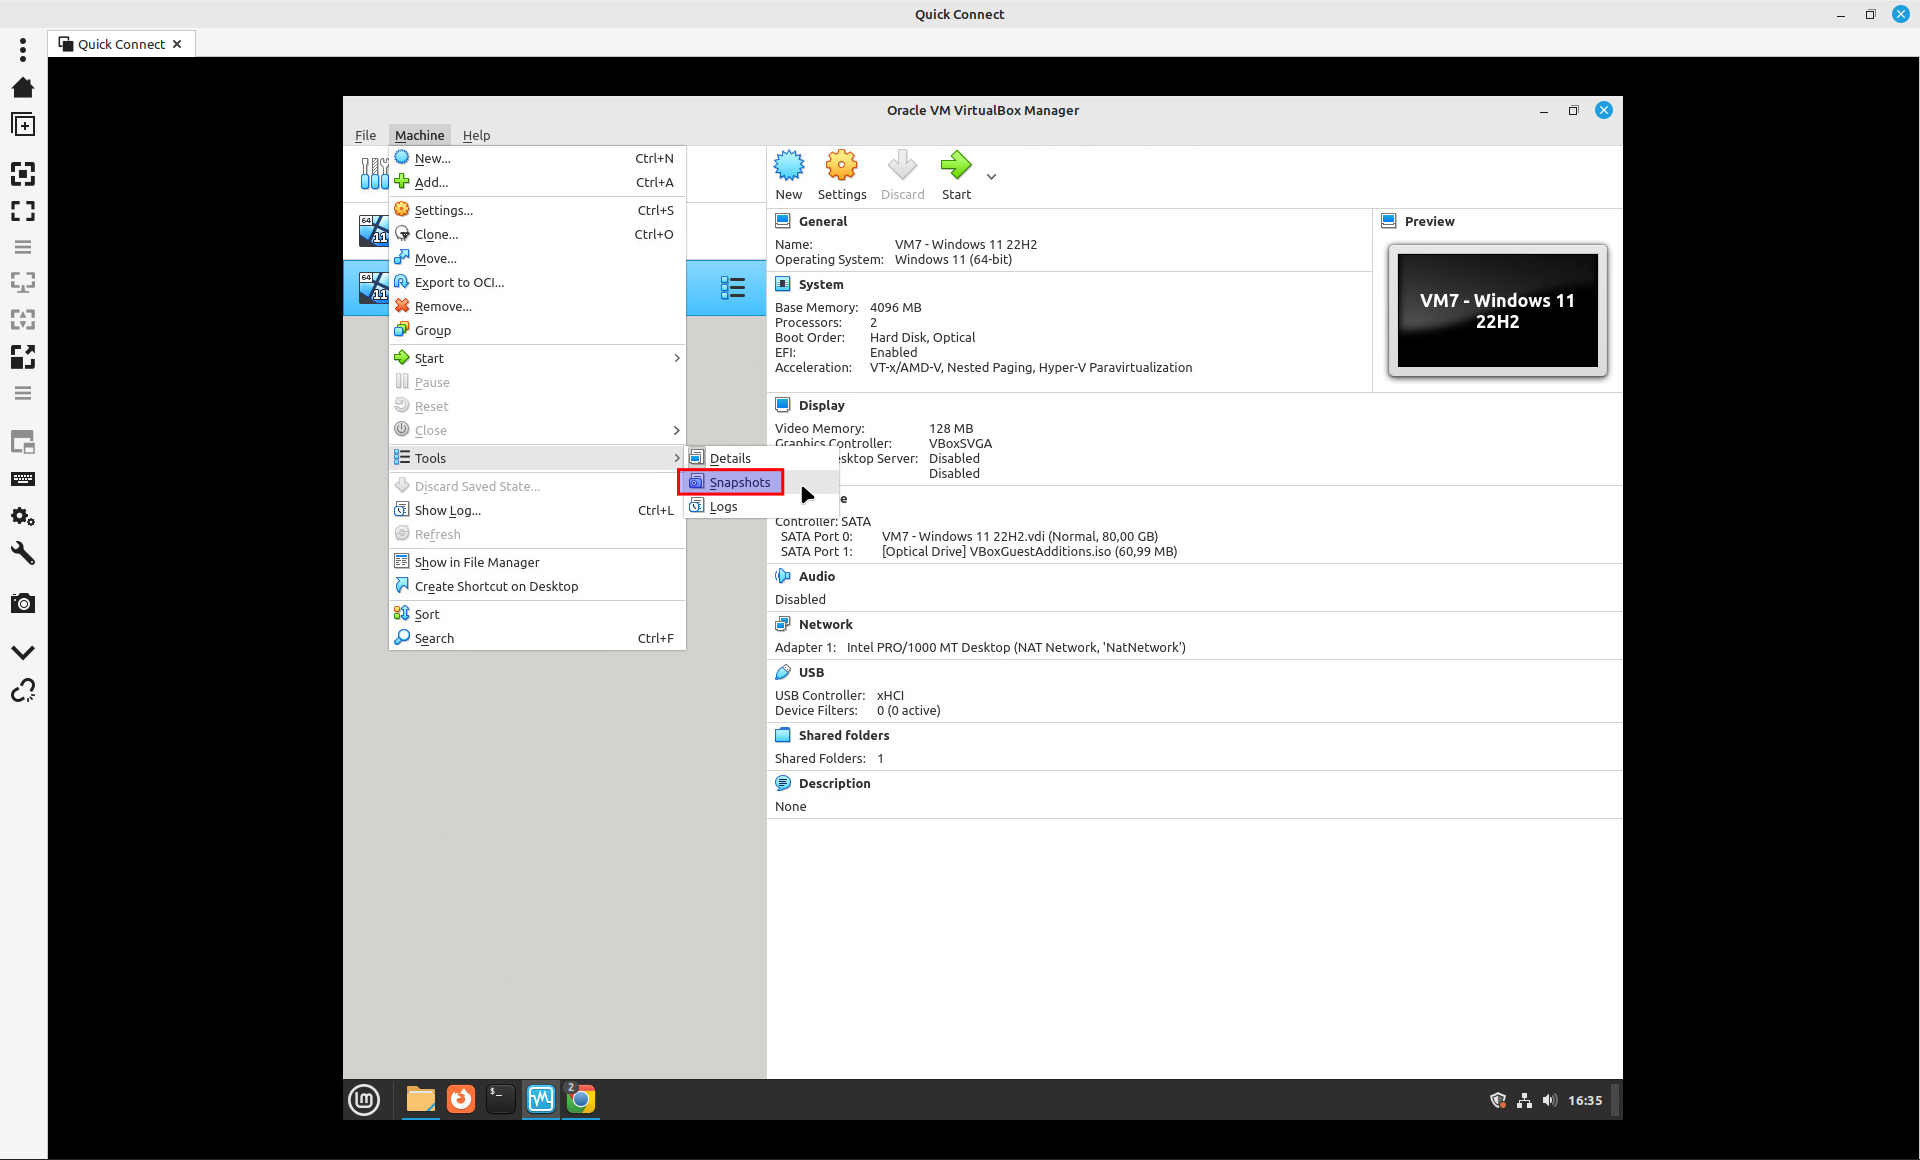Collapse sidebar with the down chevron
Image resolution: width=1920 pixels, height=1160 pixels.
click(x=23, y=652)
